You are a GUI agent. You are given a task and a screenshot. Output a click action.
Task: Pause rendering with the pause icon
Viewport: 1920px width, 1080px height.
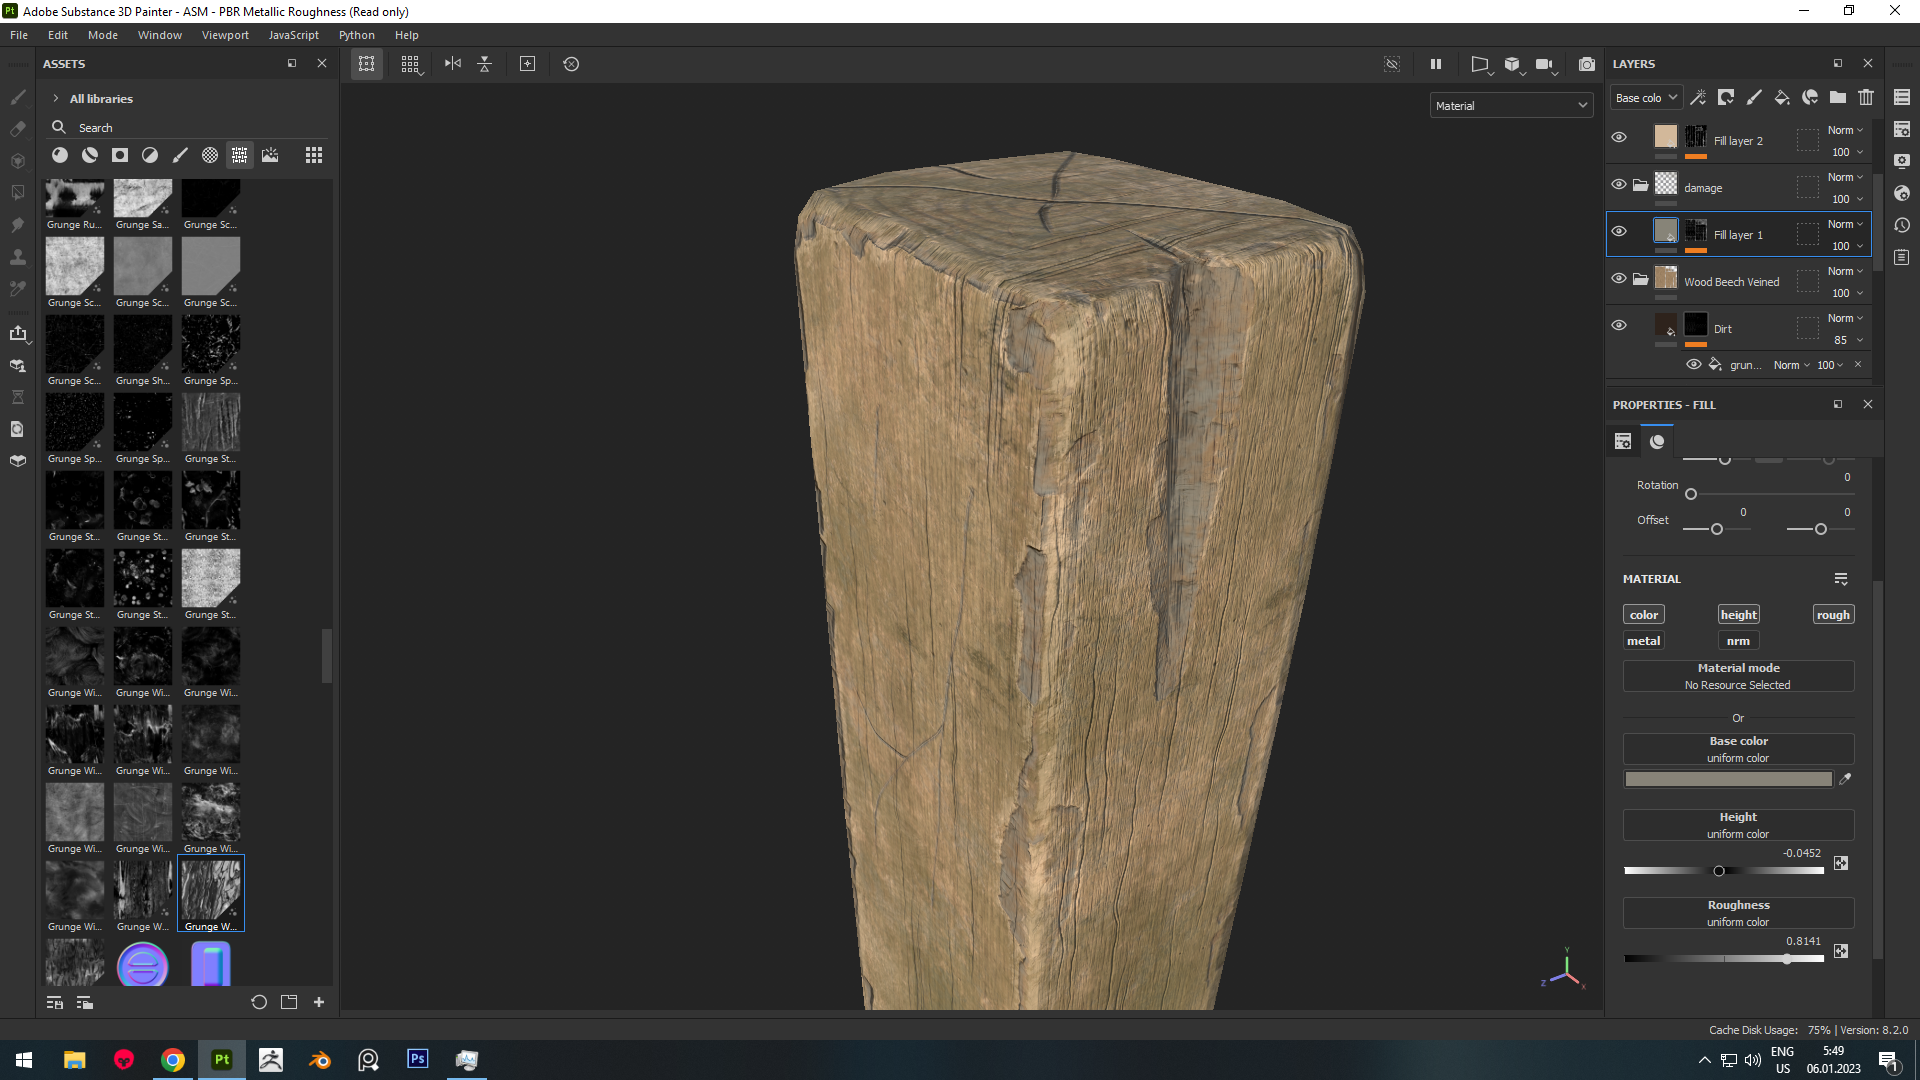1436,64
